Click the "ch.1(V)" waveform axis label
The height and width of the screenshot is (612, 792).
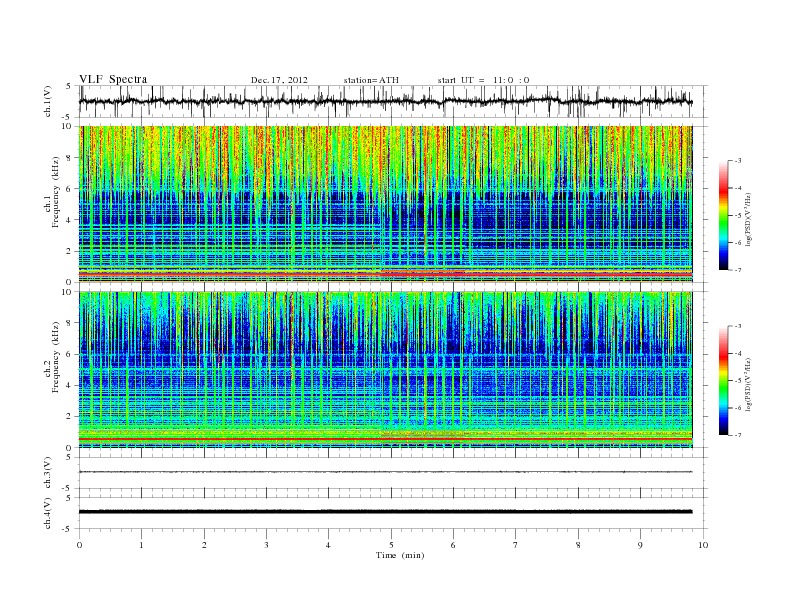47,101
